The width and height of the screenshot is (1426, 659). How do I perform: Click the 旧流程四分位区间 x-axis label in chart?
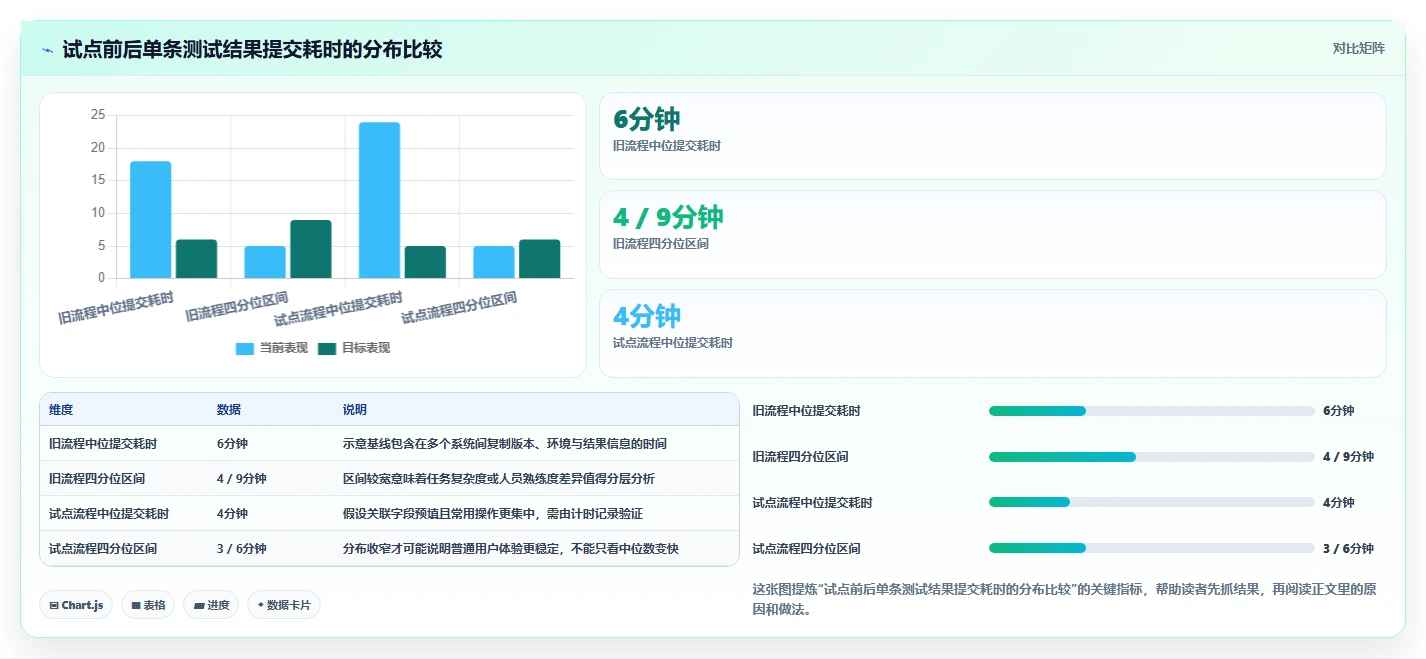tap(237, 307)
